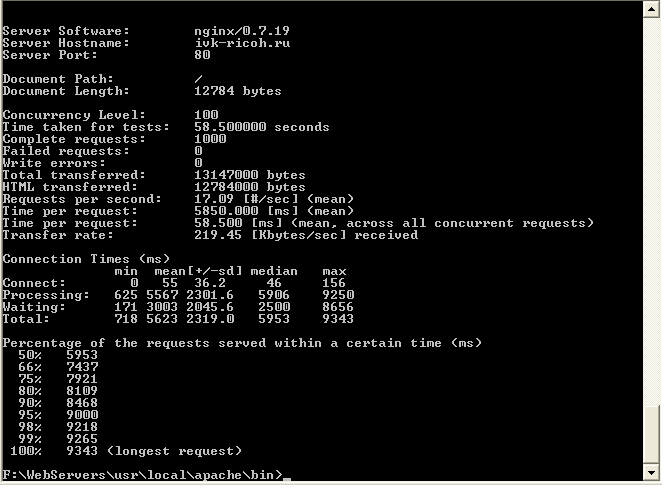662x485 pixels.
Task: Click the Concurrency Level value 100
Action: pyautogui.click(x=206, y=115)
